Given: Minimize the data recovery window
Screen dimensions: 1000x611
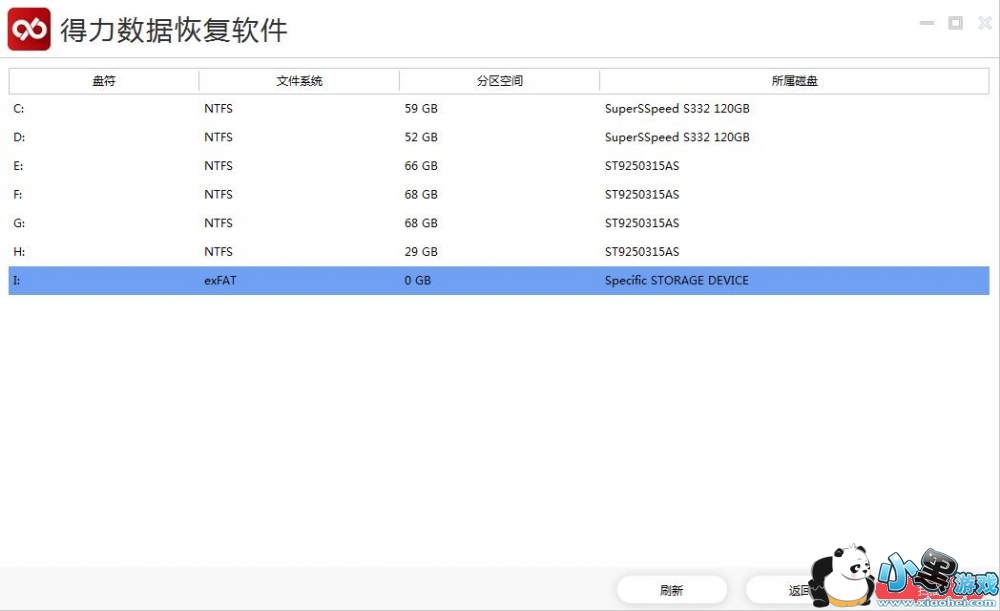Looking at the screenshot, I should pyautogui.click(x=926, y=23).
